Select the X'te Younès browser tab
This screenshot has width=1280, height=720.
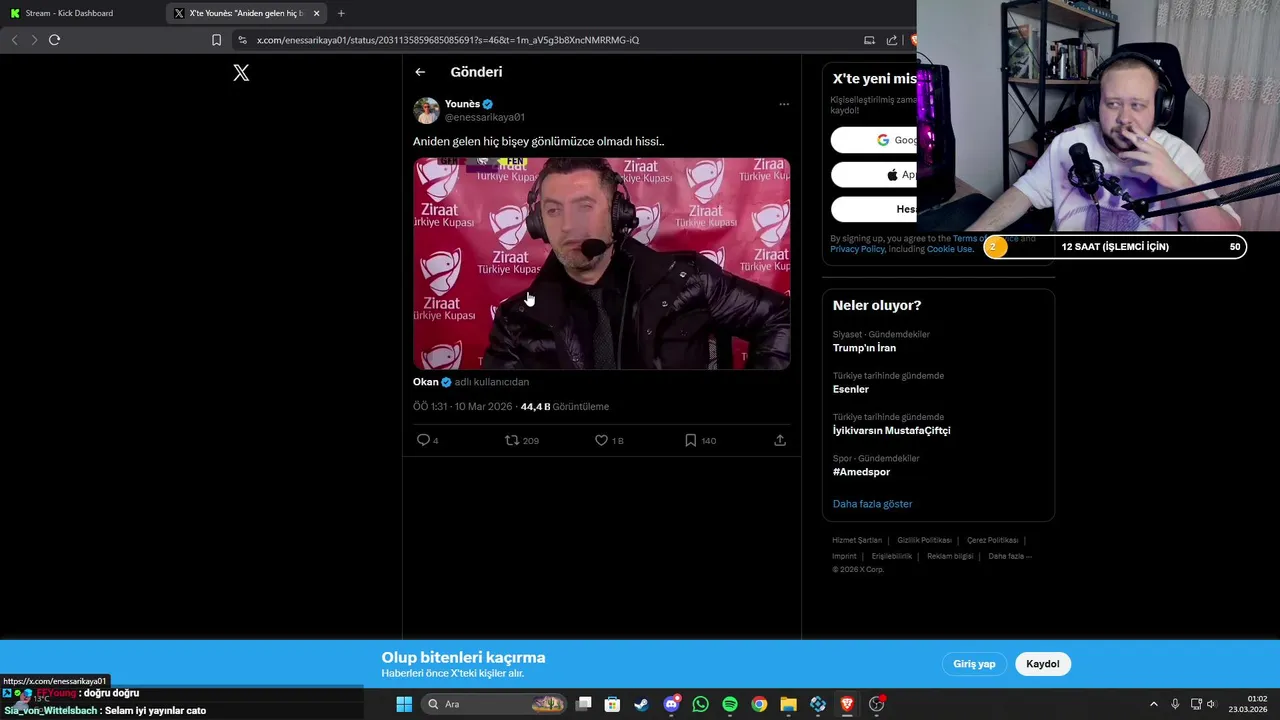tap(246, 13)
